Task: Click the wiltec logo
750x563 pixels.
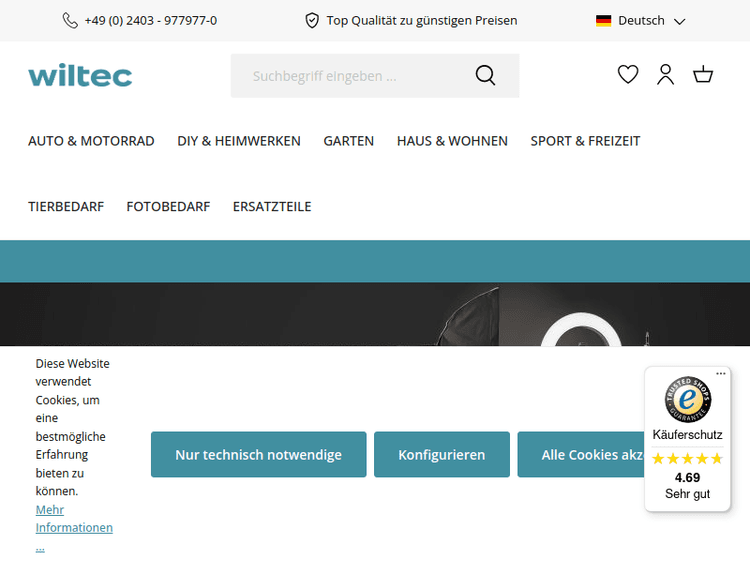Action: pyautogui.click(x=80, y=75)
